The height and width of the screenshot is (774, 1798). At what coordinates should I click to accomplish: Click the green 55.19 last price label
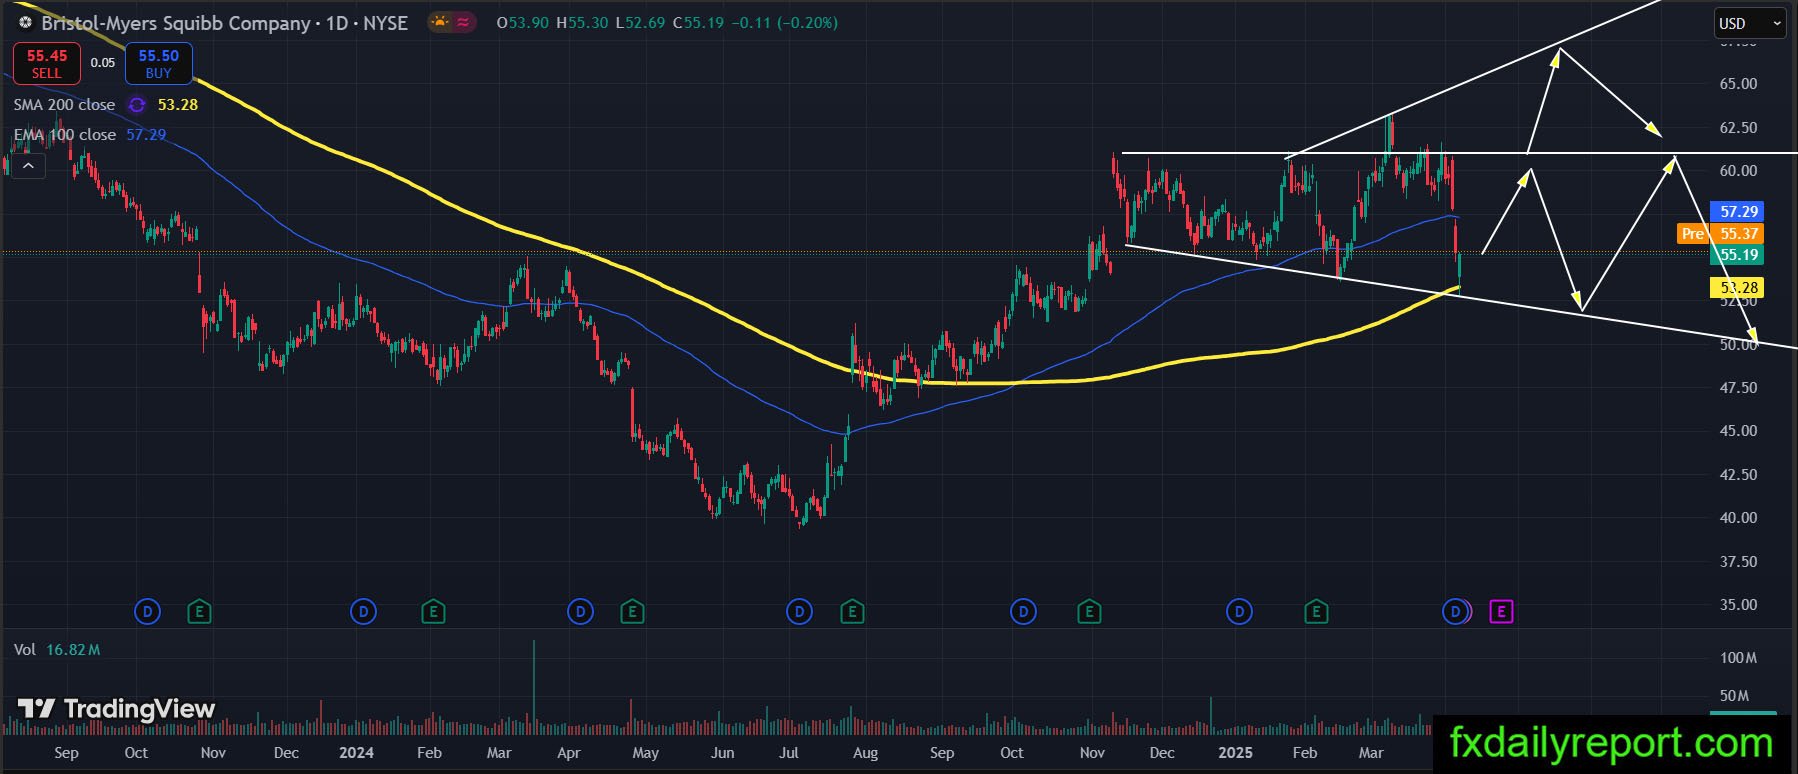coord(1737,256)
